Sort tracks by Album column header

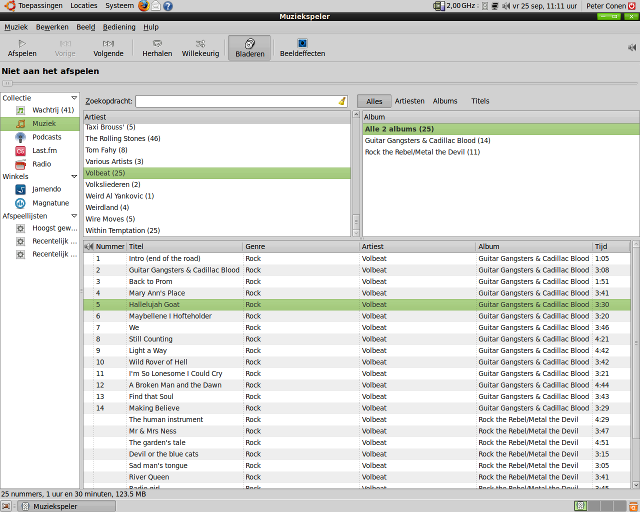(x=534, y=247)
